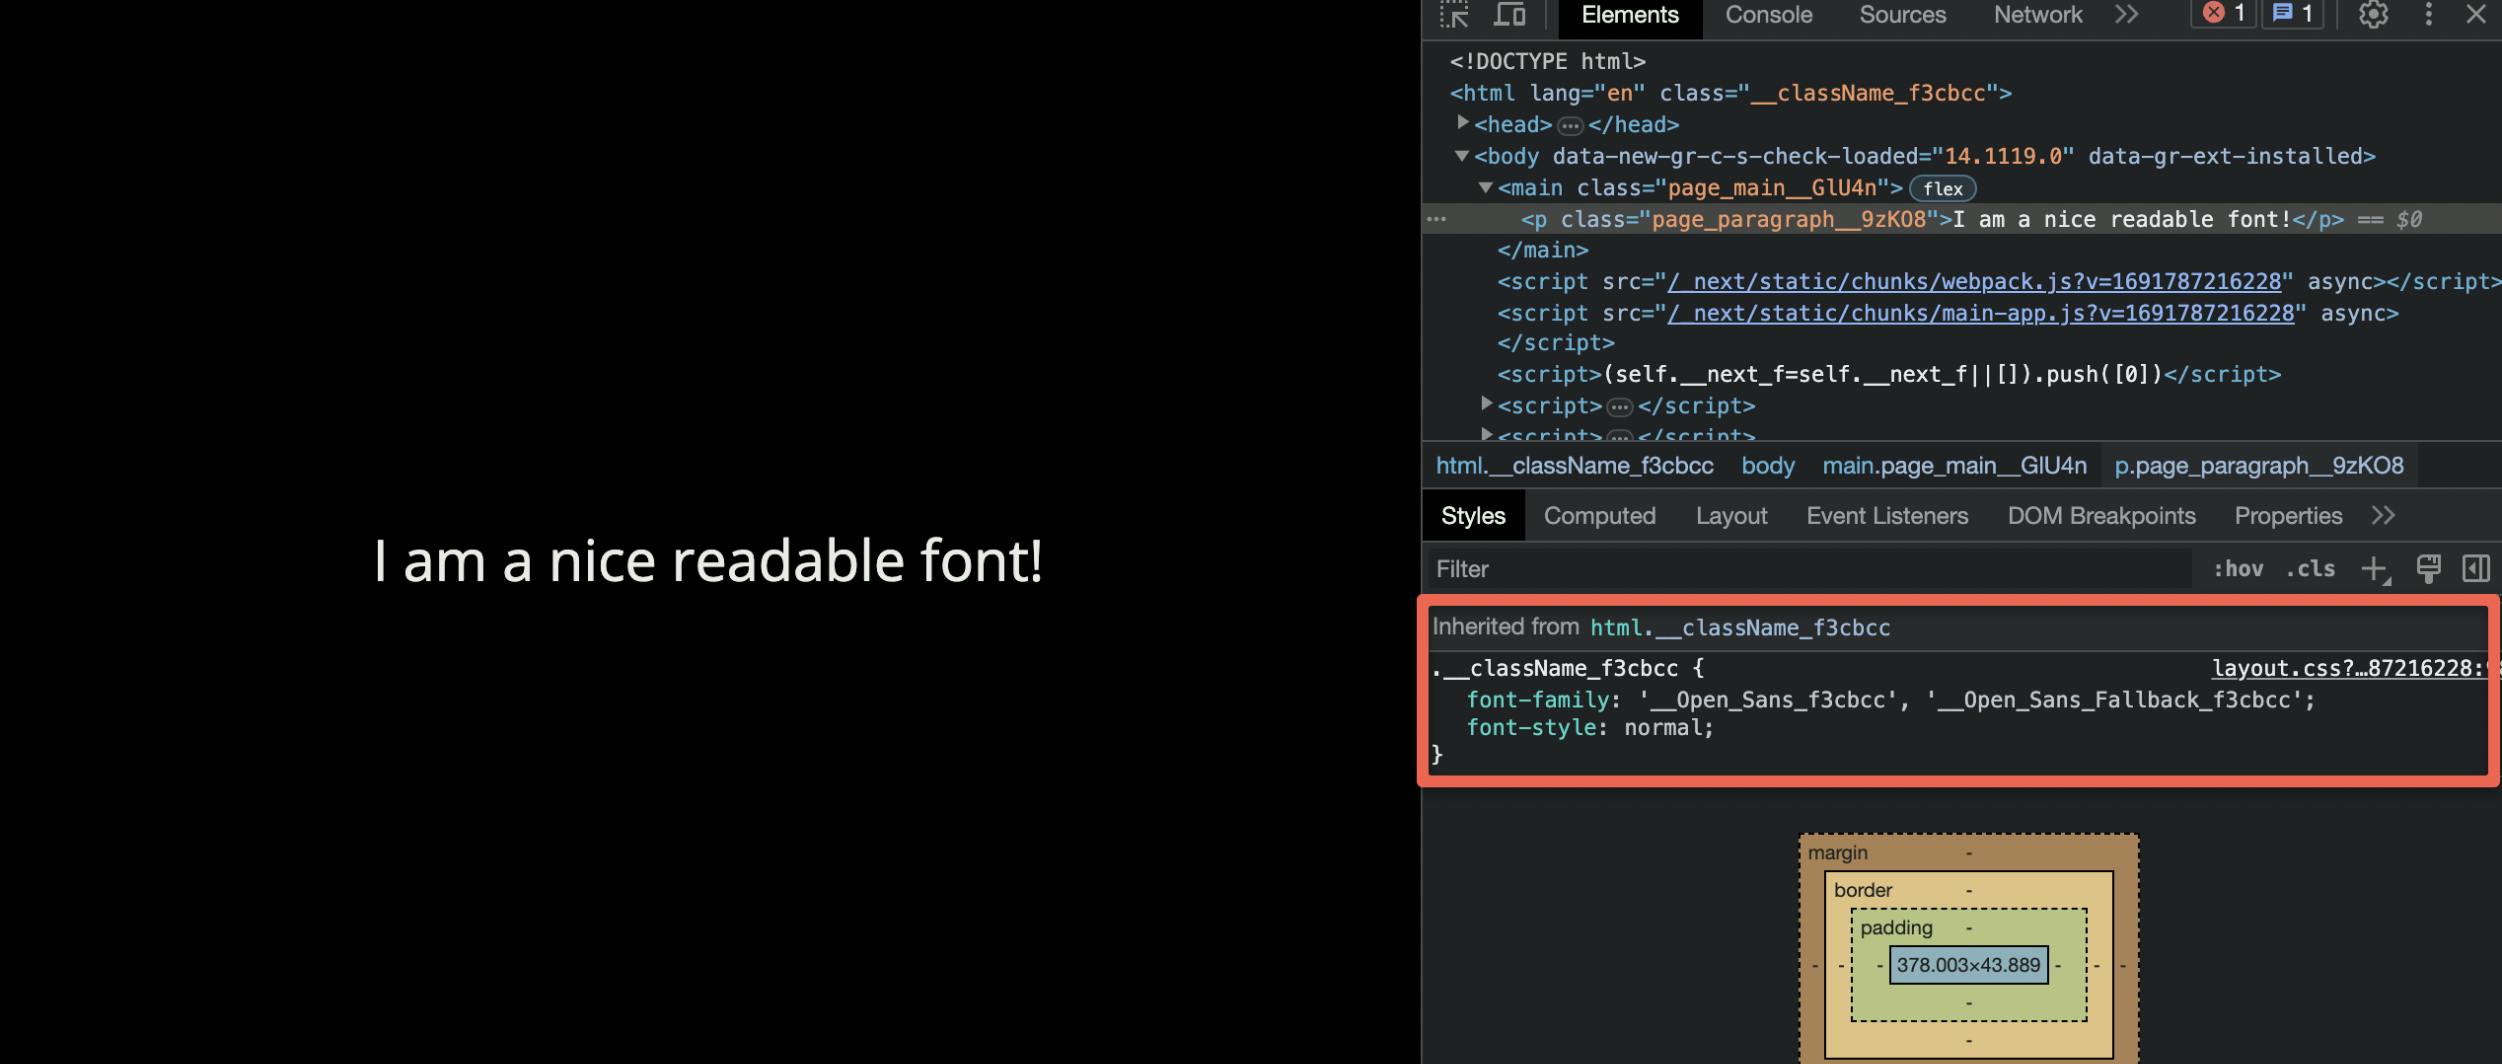Click the padding label in box model

[1896, 928]
